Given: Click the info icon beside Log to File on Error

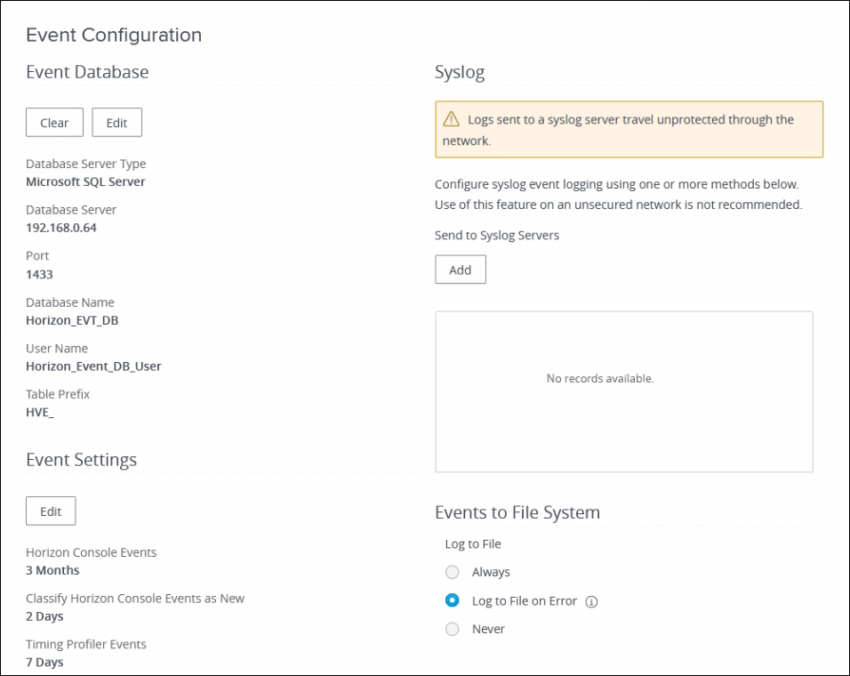Looking at the screenshot, I should (x=592, y=601).
